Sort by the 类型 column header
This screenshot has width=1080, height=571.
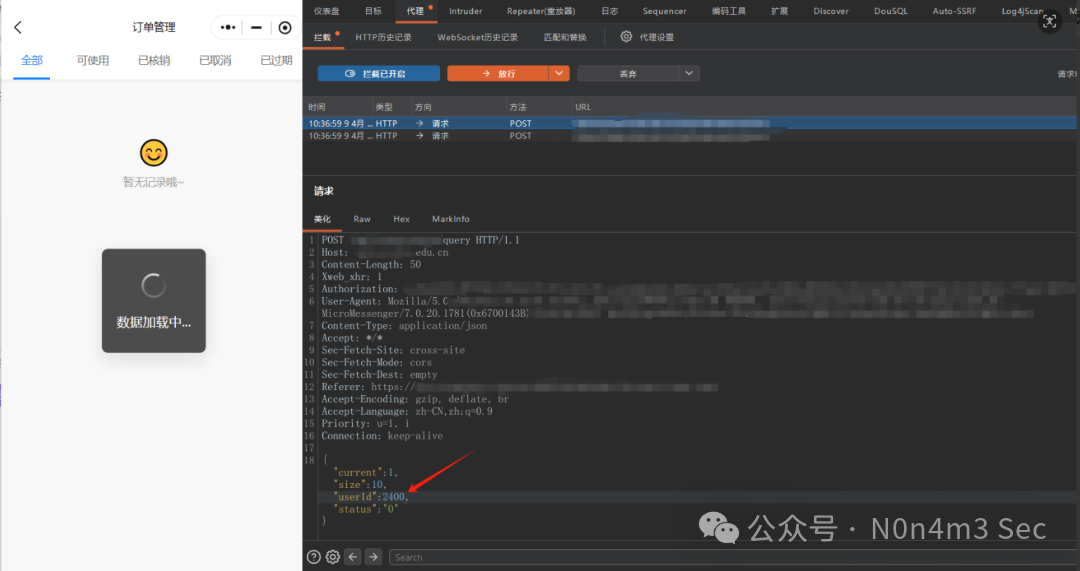pos(384,107)
